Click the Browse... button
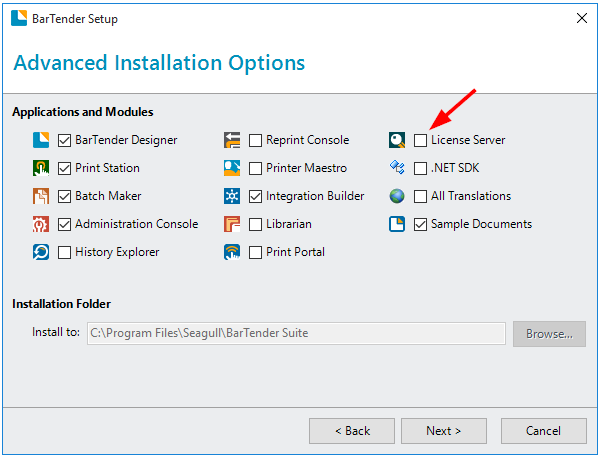 (549, 334)
